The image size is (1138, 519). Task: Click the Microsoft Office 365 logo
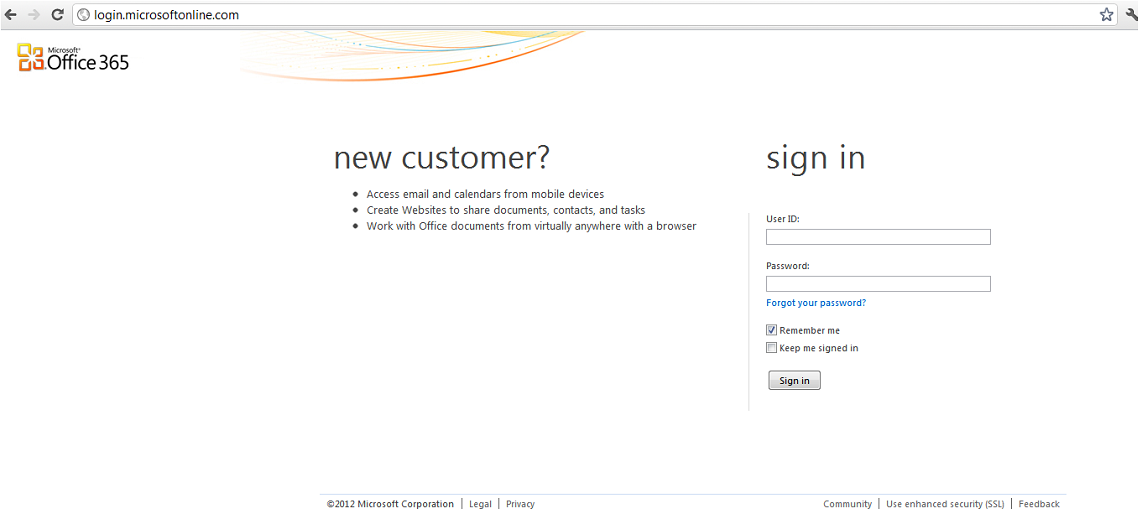73,58
